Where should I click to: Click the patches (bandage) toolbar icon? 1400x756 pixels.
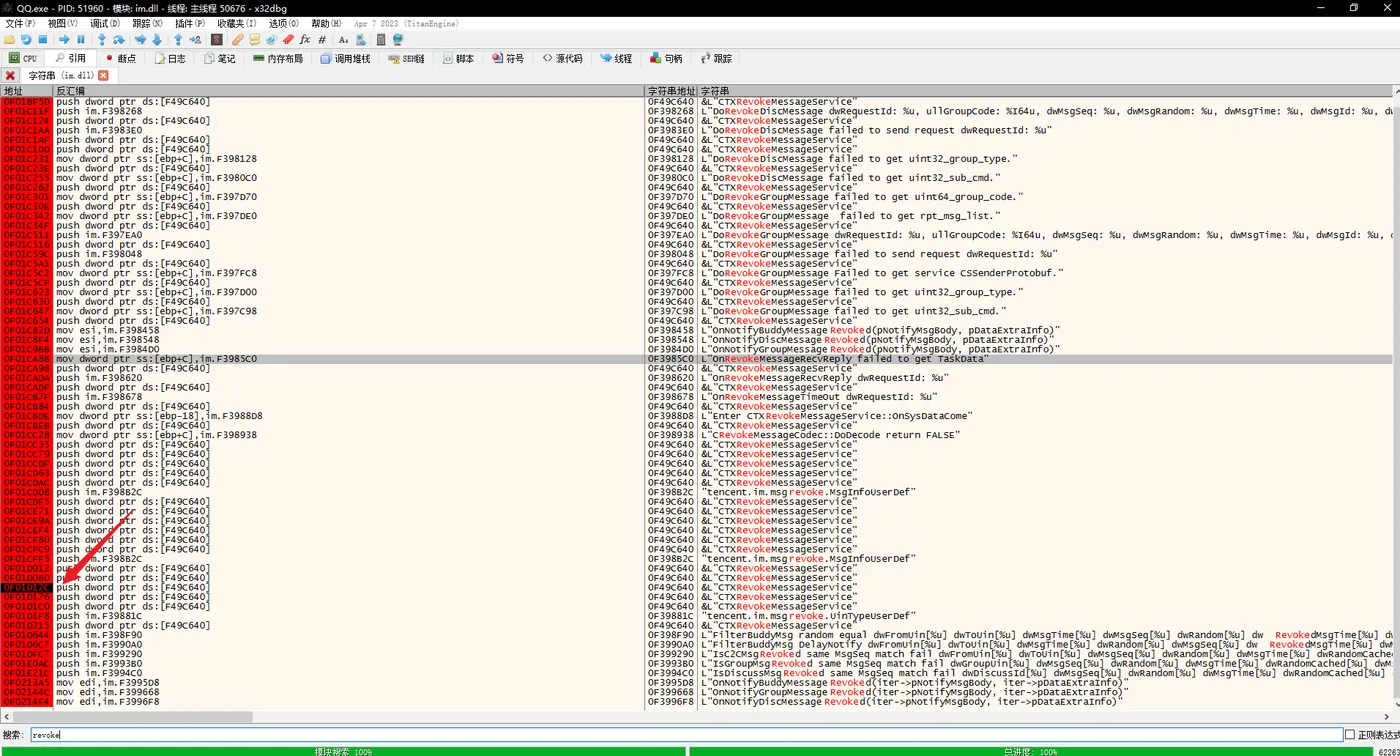tap(238, 40)
